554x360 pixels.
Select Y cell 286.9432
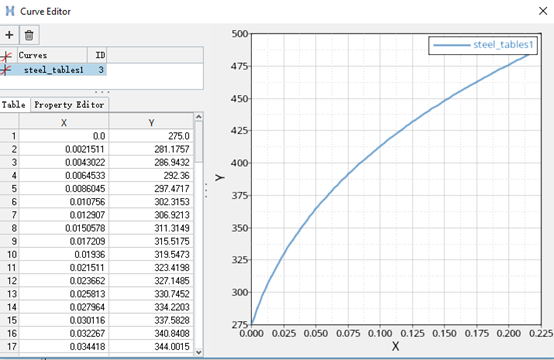click(x=151, y=162)
